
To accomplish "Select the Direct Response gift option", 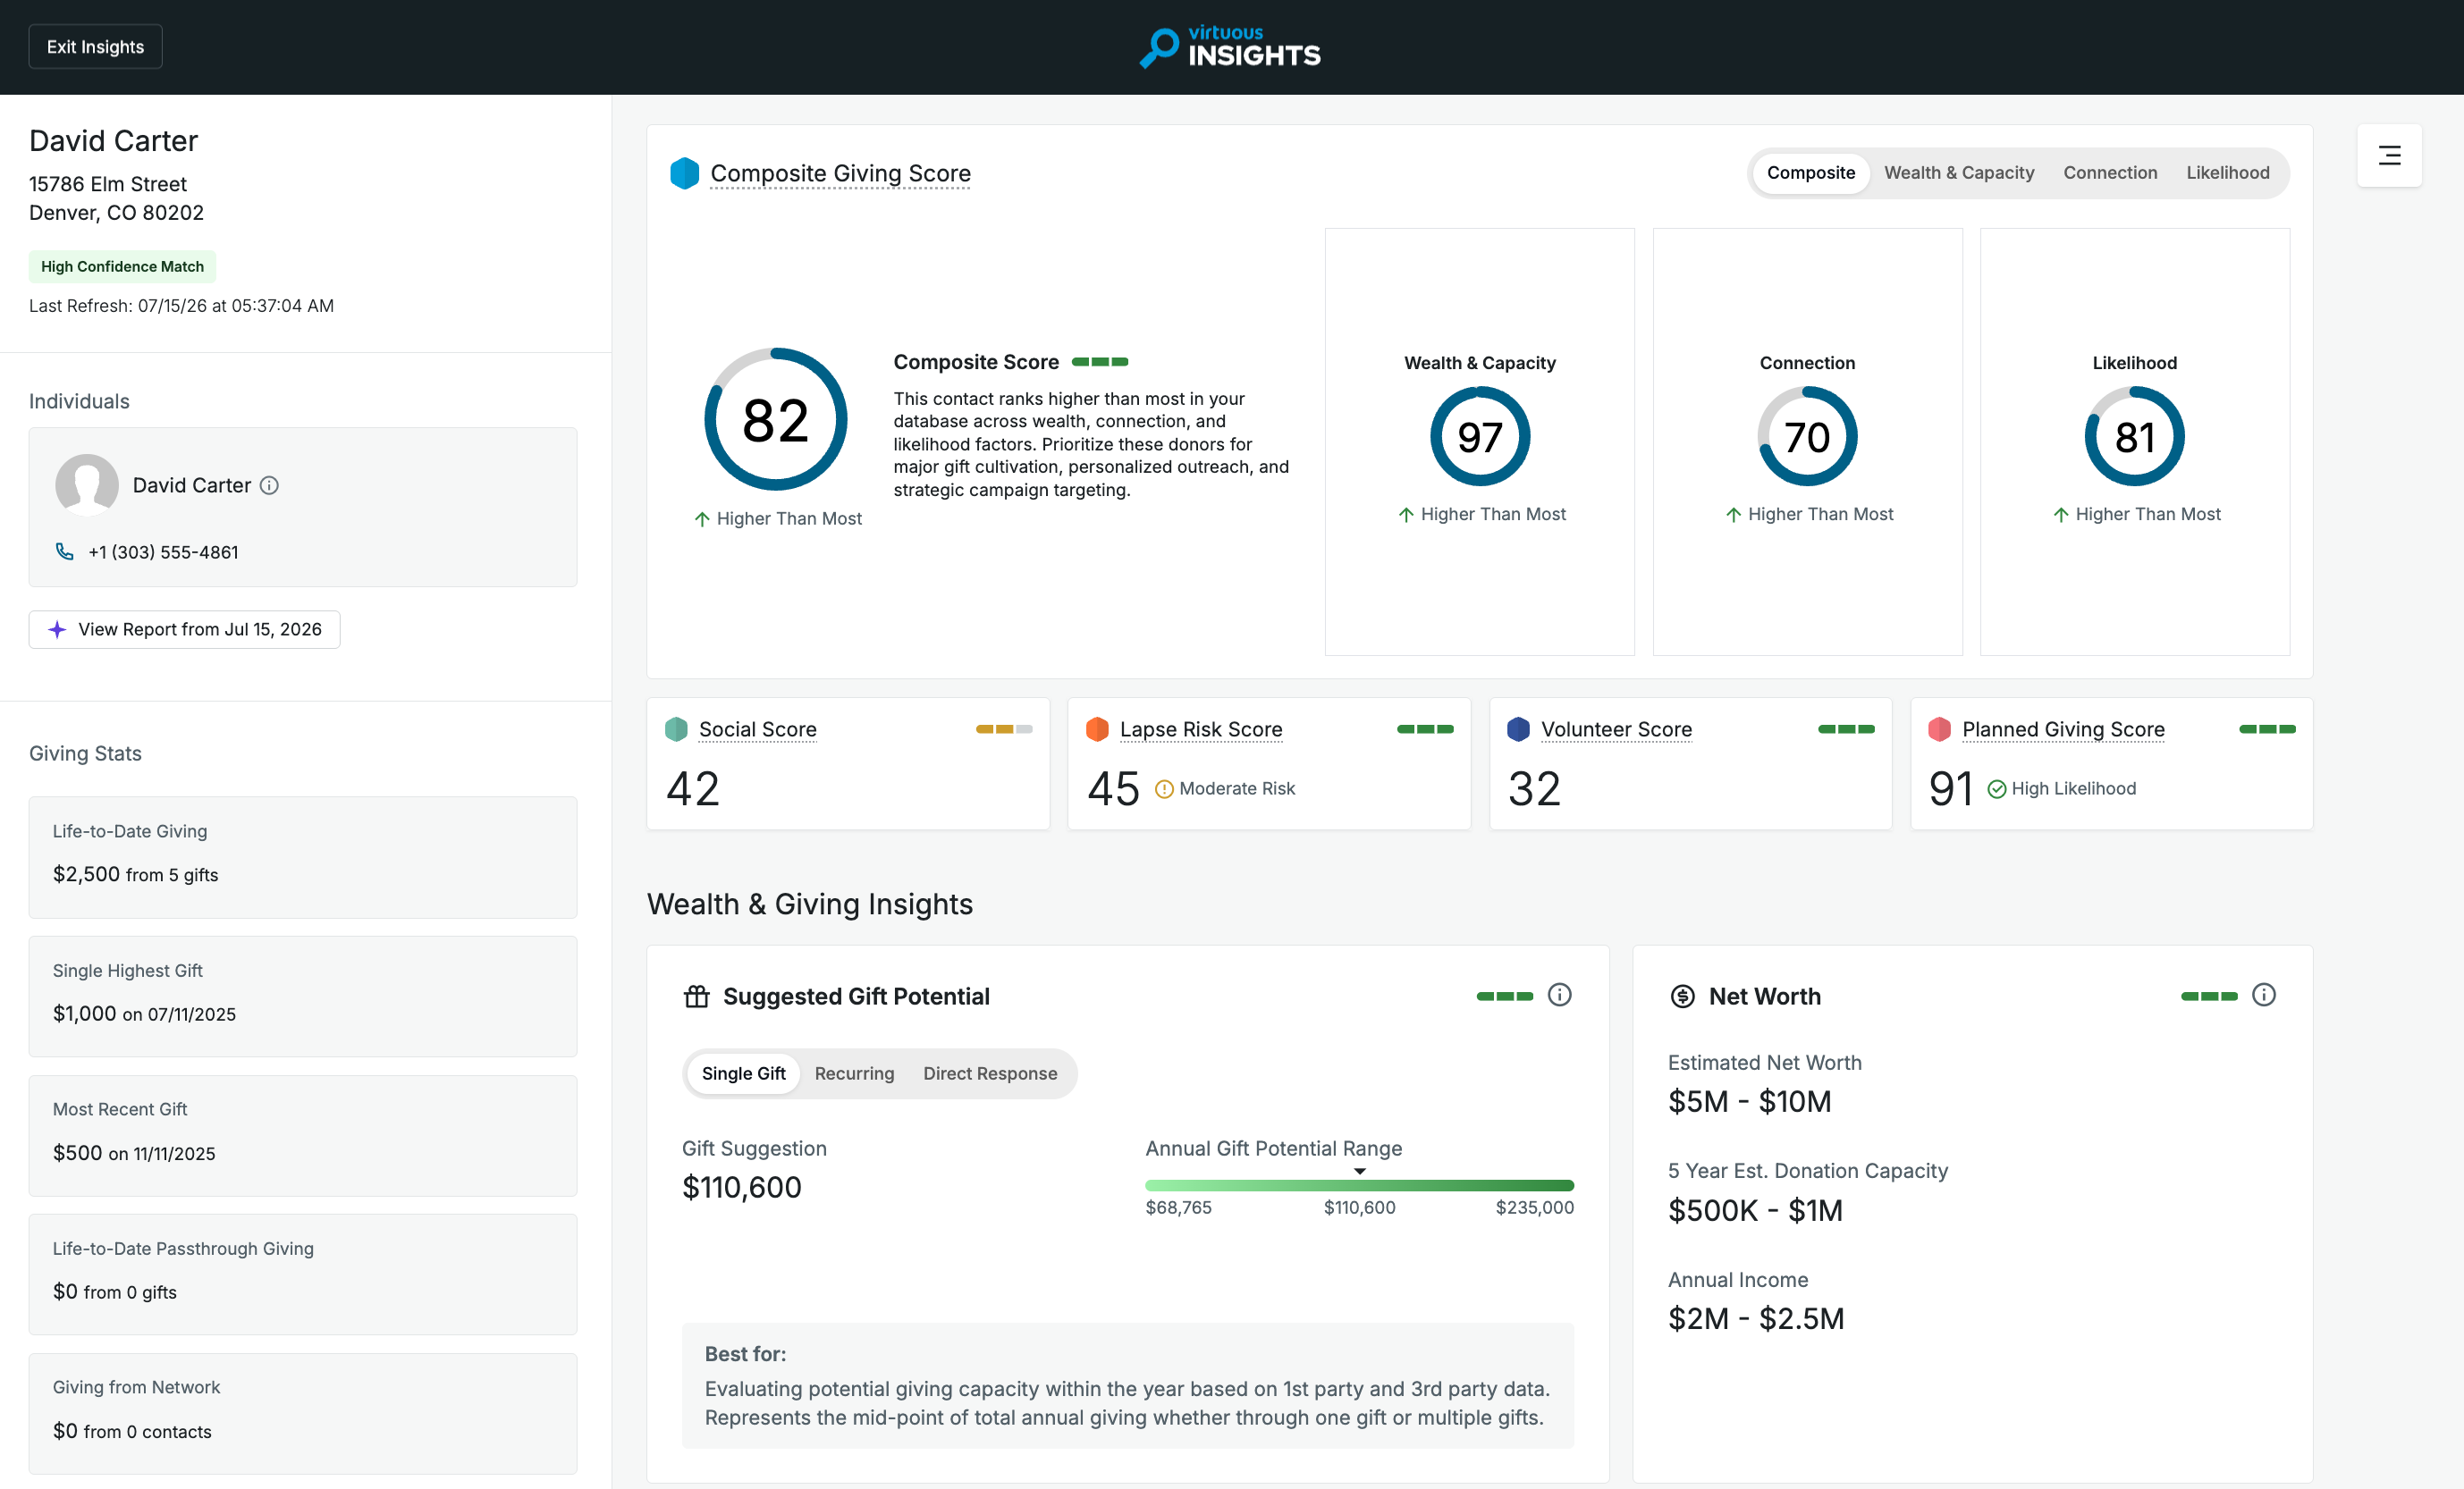I will tap(990, 1073).
